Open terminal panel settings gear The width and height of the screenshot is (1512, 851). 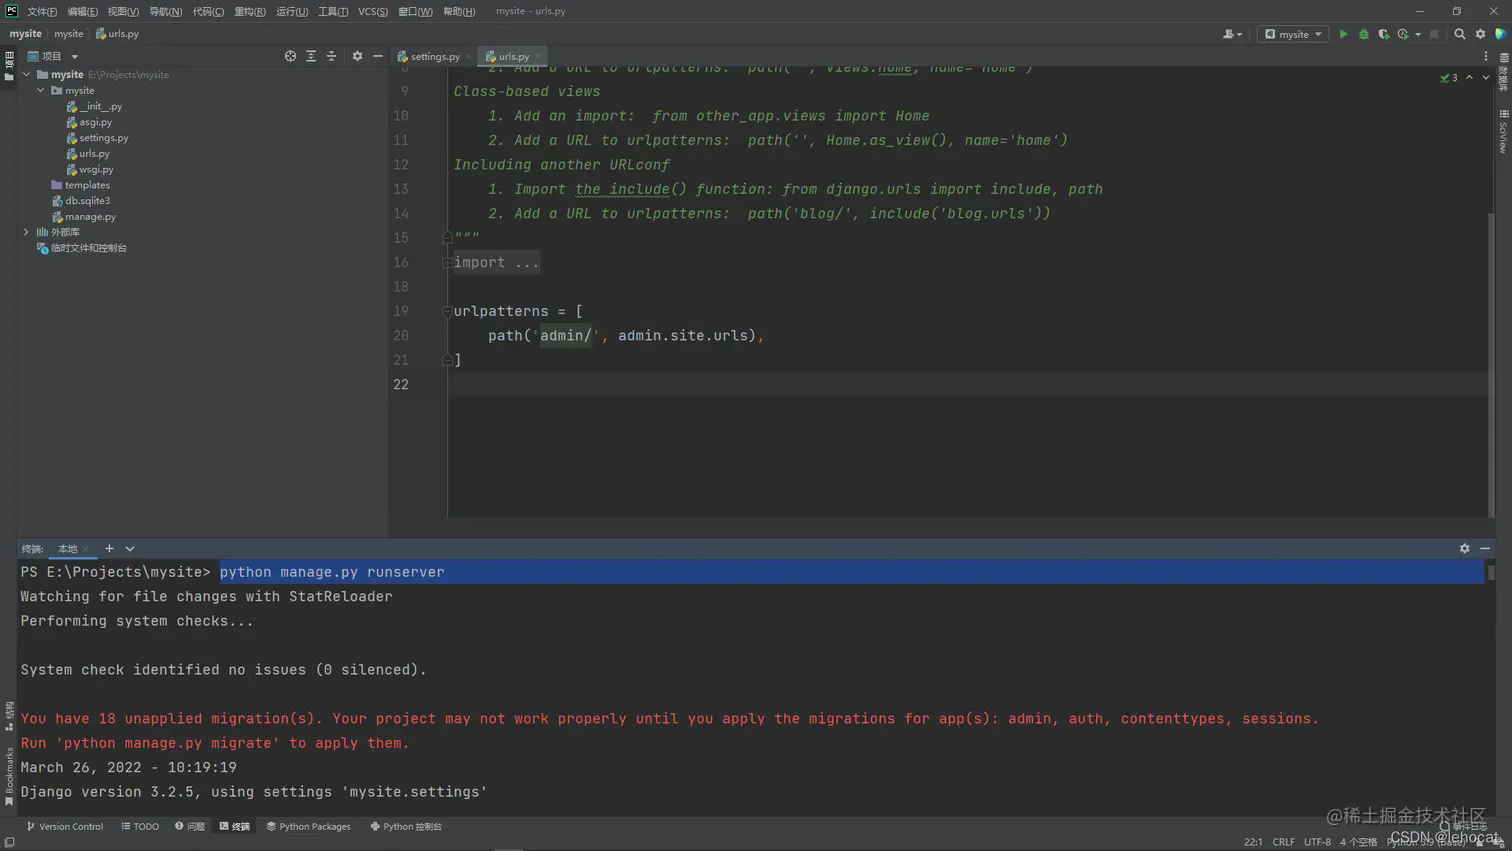tap(1464, 548)
